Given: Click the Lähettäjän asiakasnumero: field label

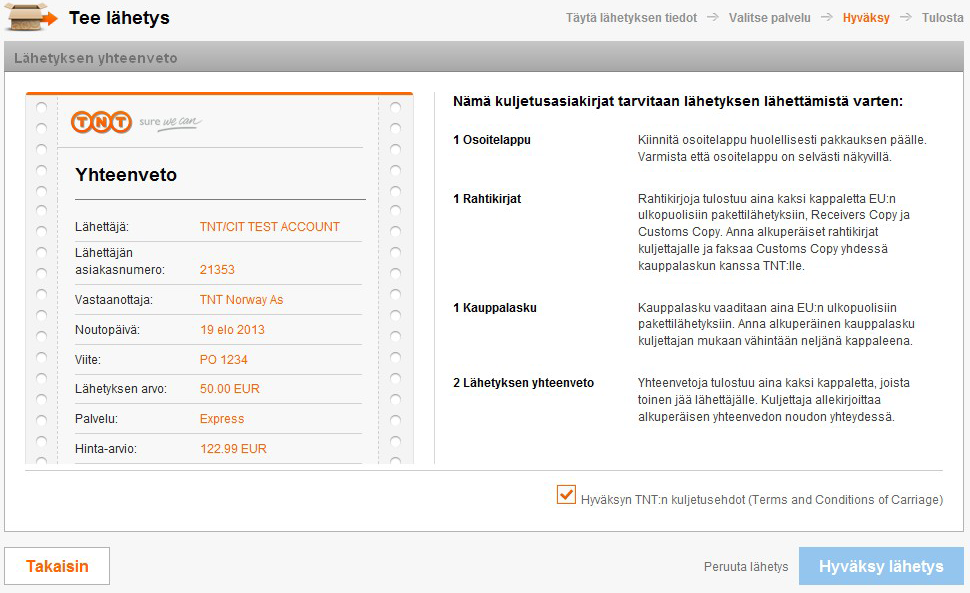Looking at the screenshot, I should coord(120,261).
